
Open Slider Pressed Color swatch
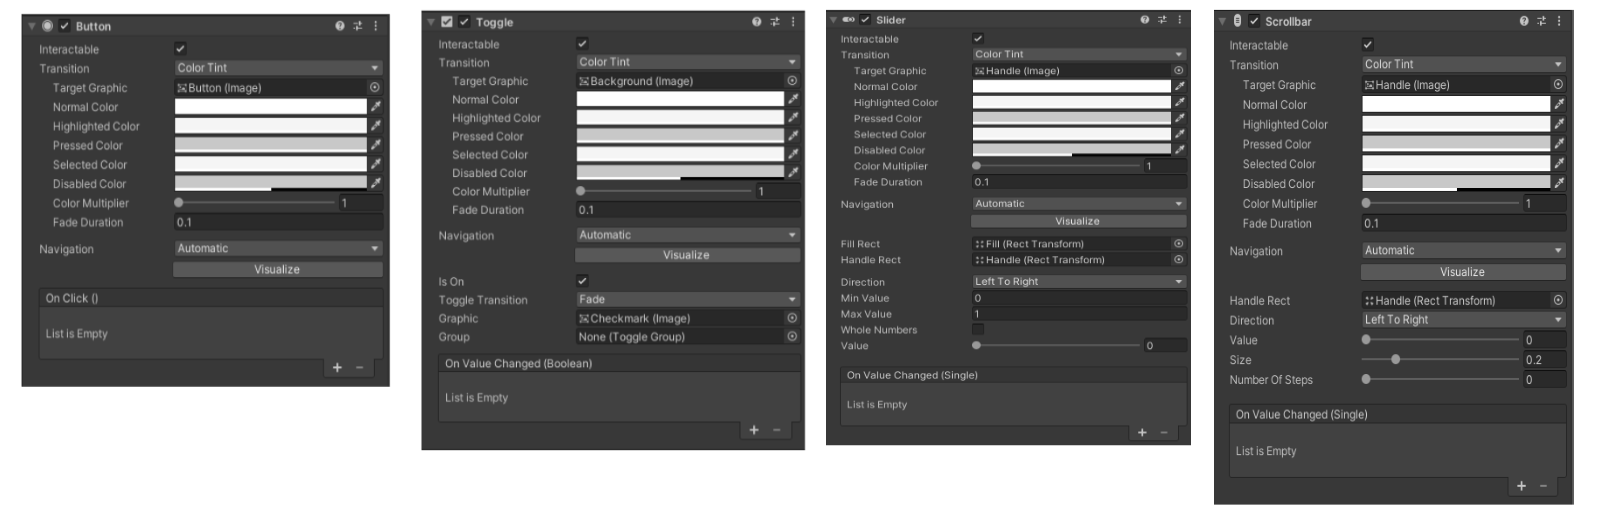tap(1071, 118)
